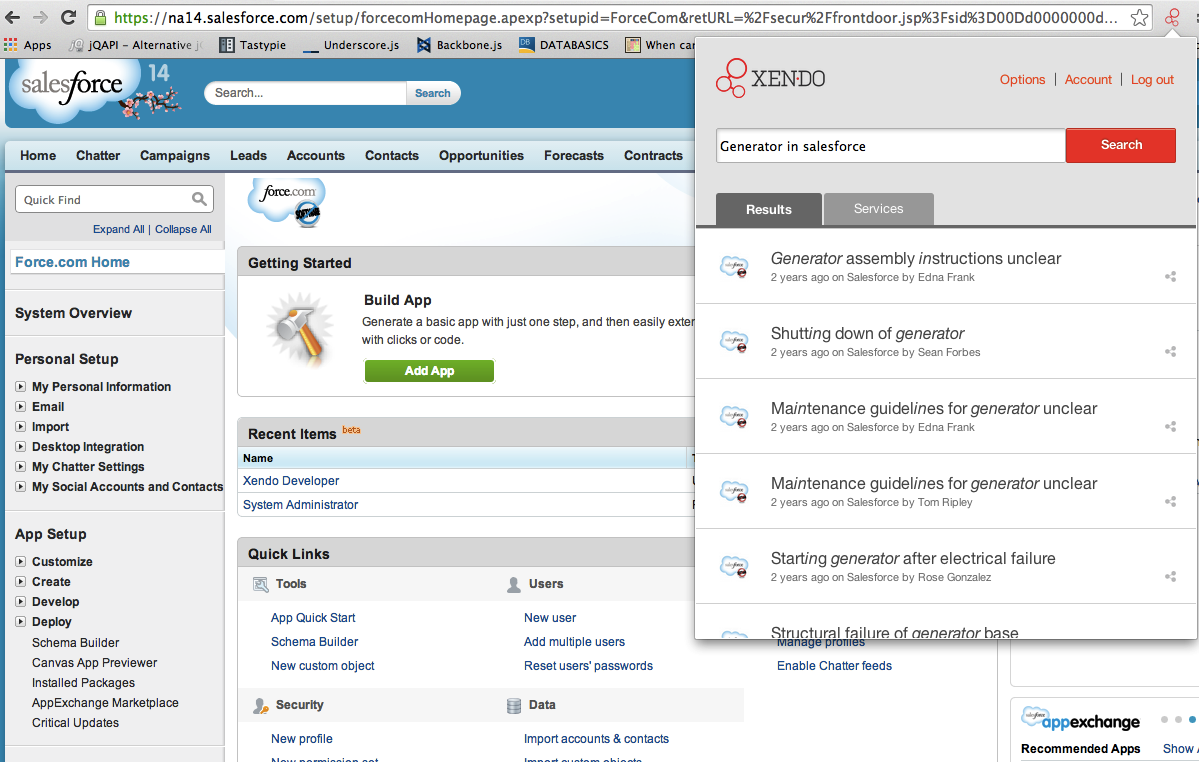This screenshot has height=762, width=1199.
Task: Expand the Customize tree node
Action: pyautogui.click(x=21, y=561)
